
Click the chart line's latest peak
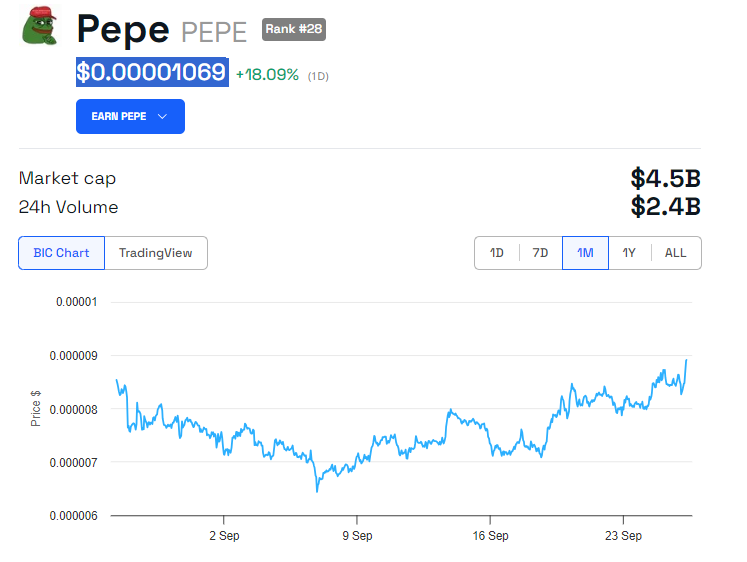pos(687,360)
